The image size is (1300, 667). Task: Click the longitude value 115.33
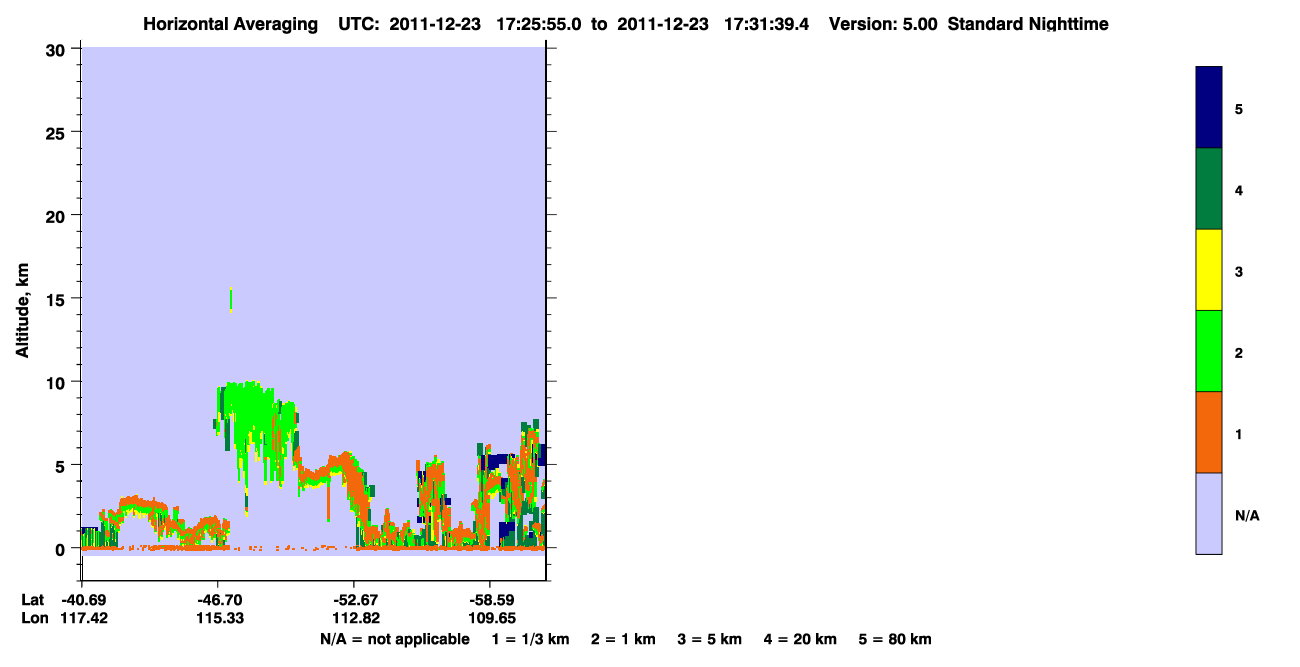click(219, 618)
